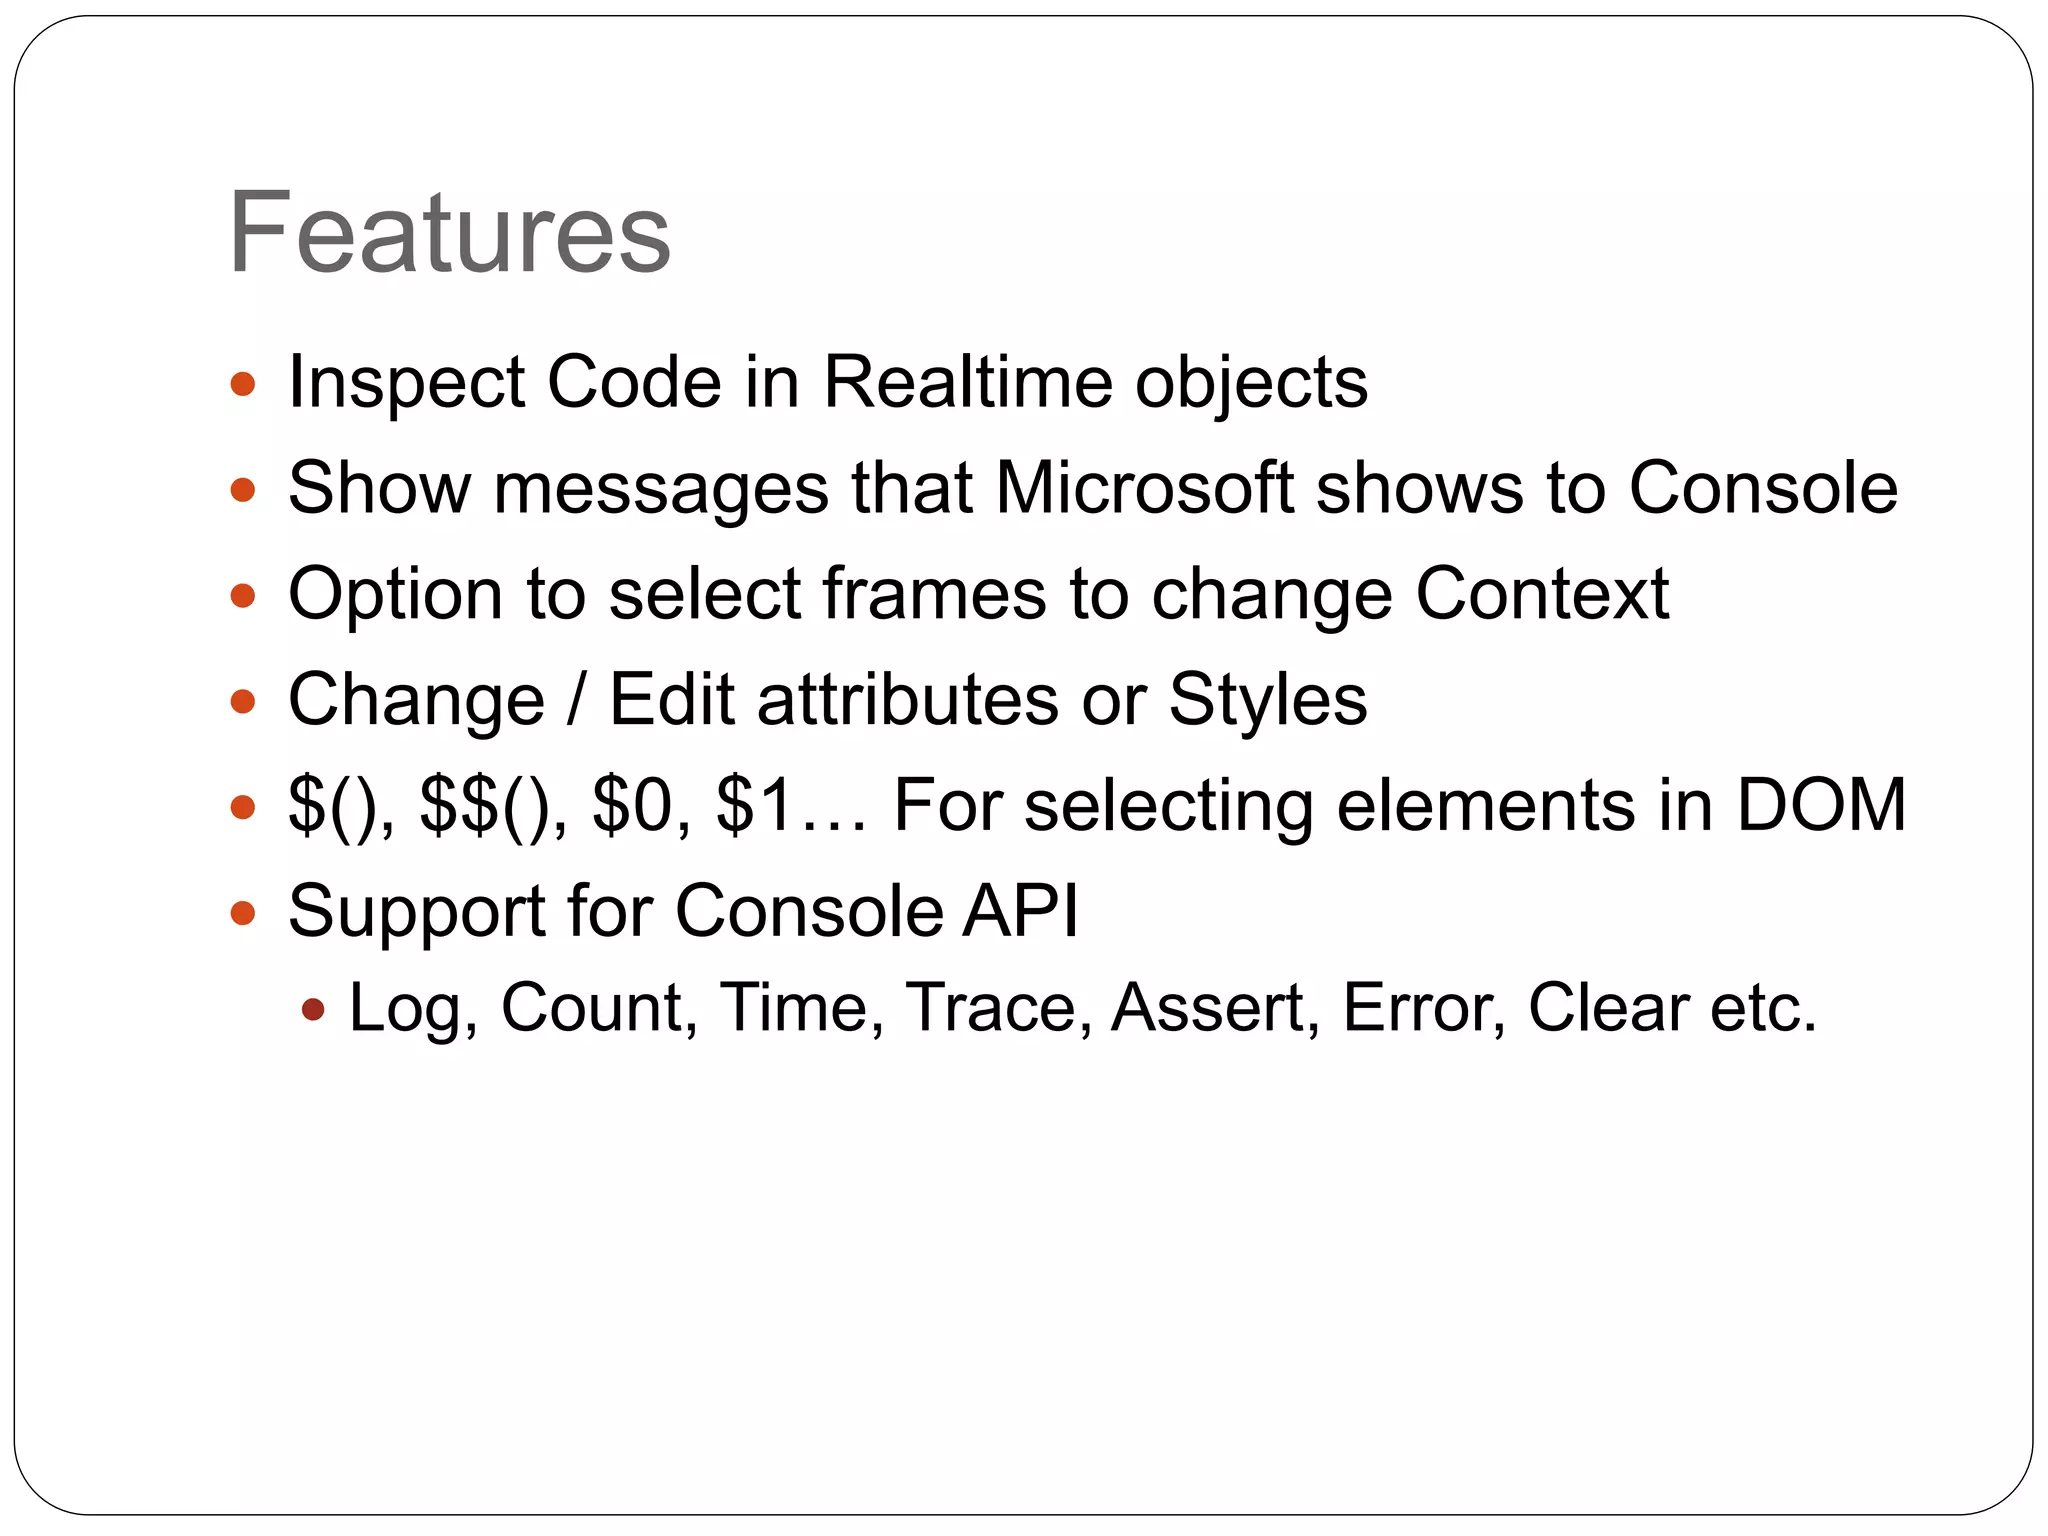The height and width of the screenshot is (1536, 2048).
Task: Click the bullet dot beside Inspect Code
Action: pyautogui.click(x=243, y=384)
